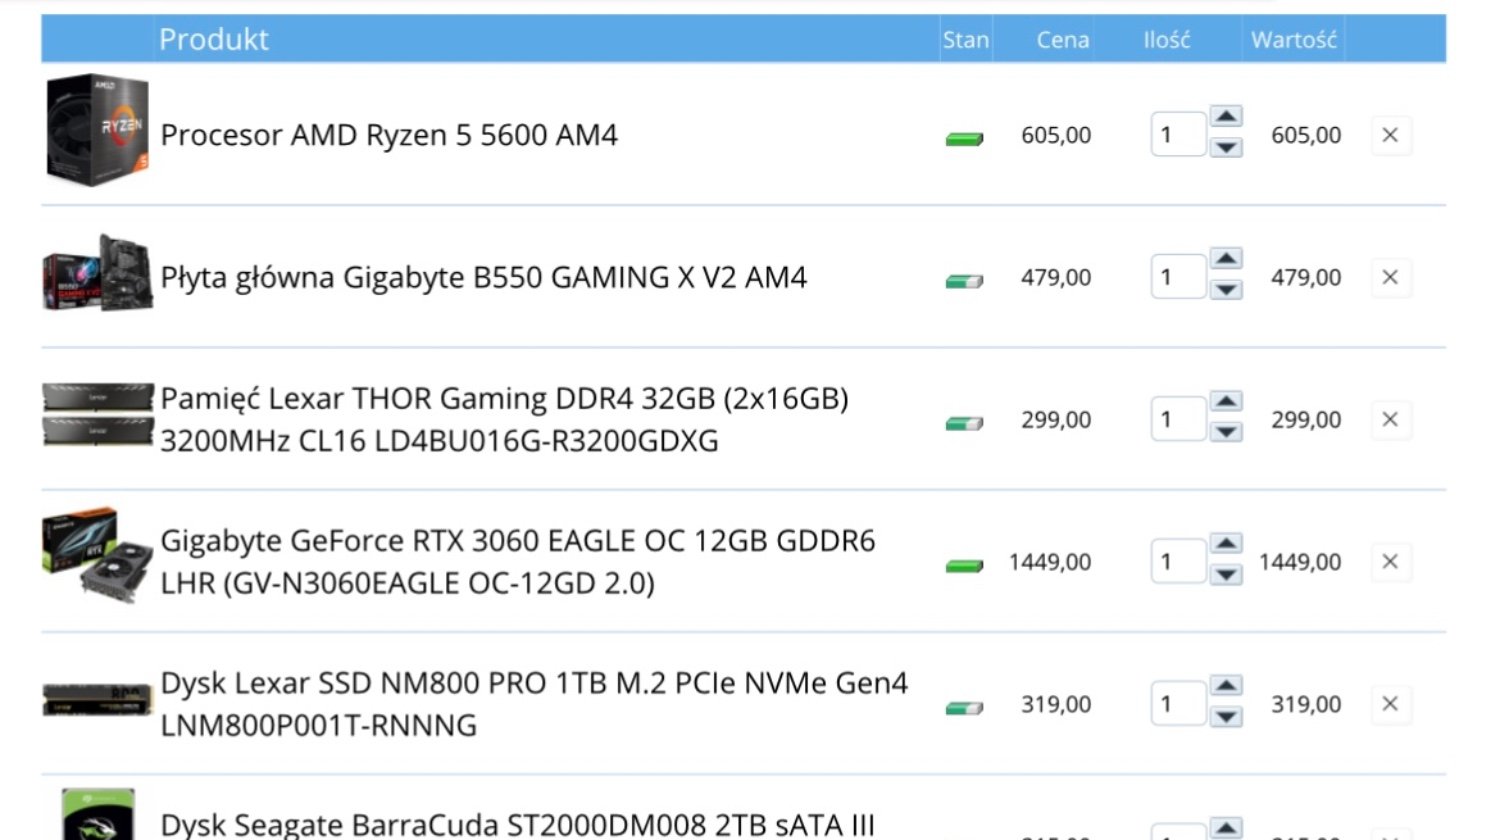This screenshot has height=840, width=1500.
Task: Select the 479,00 price in Cena column
Action: click(1056, 277)
